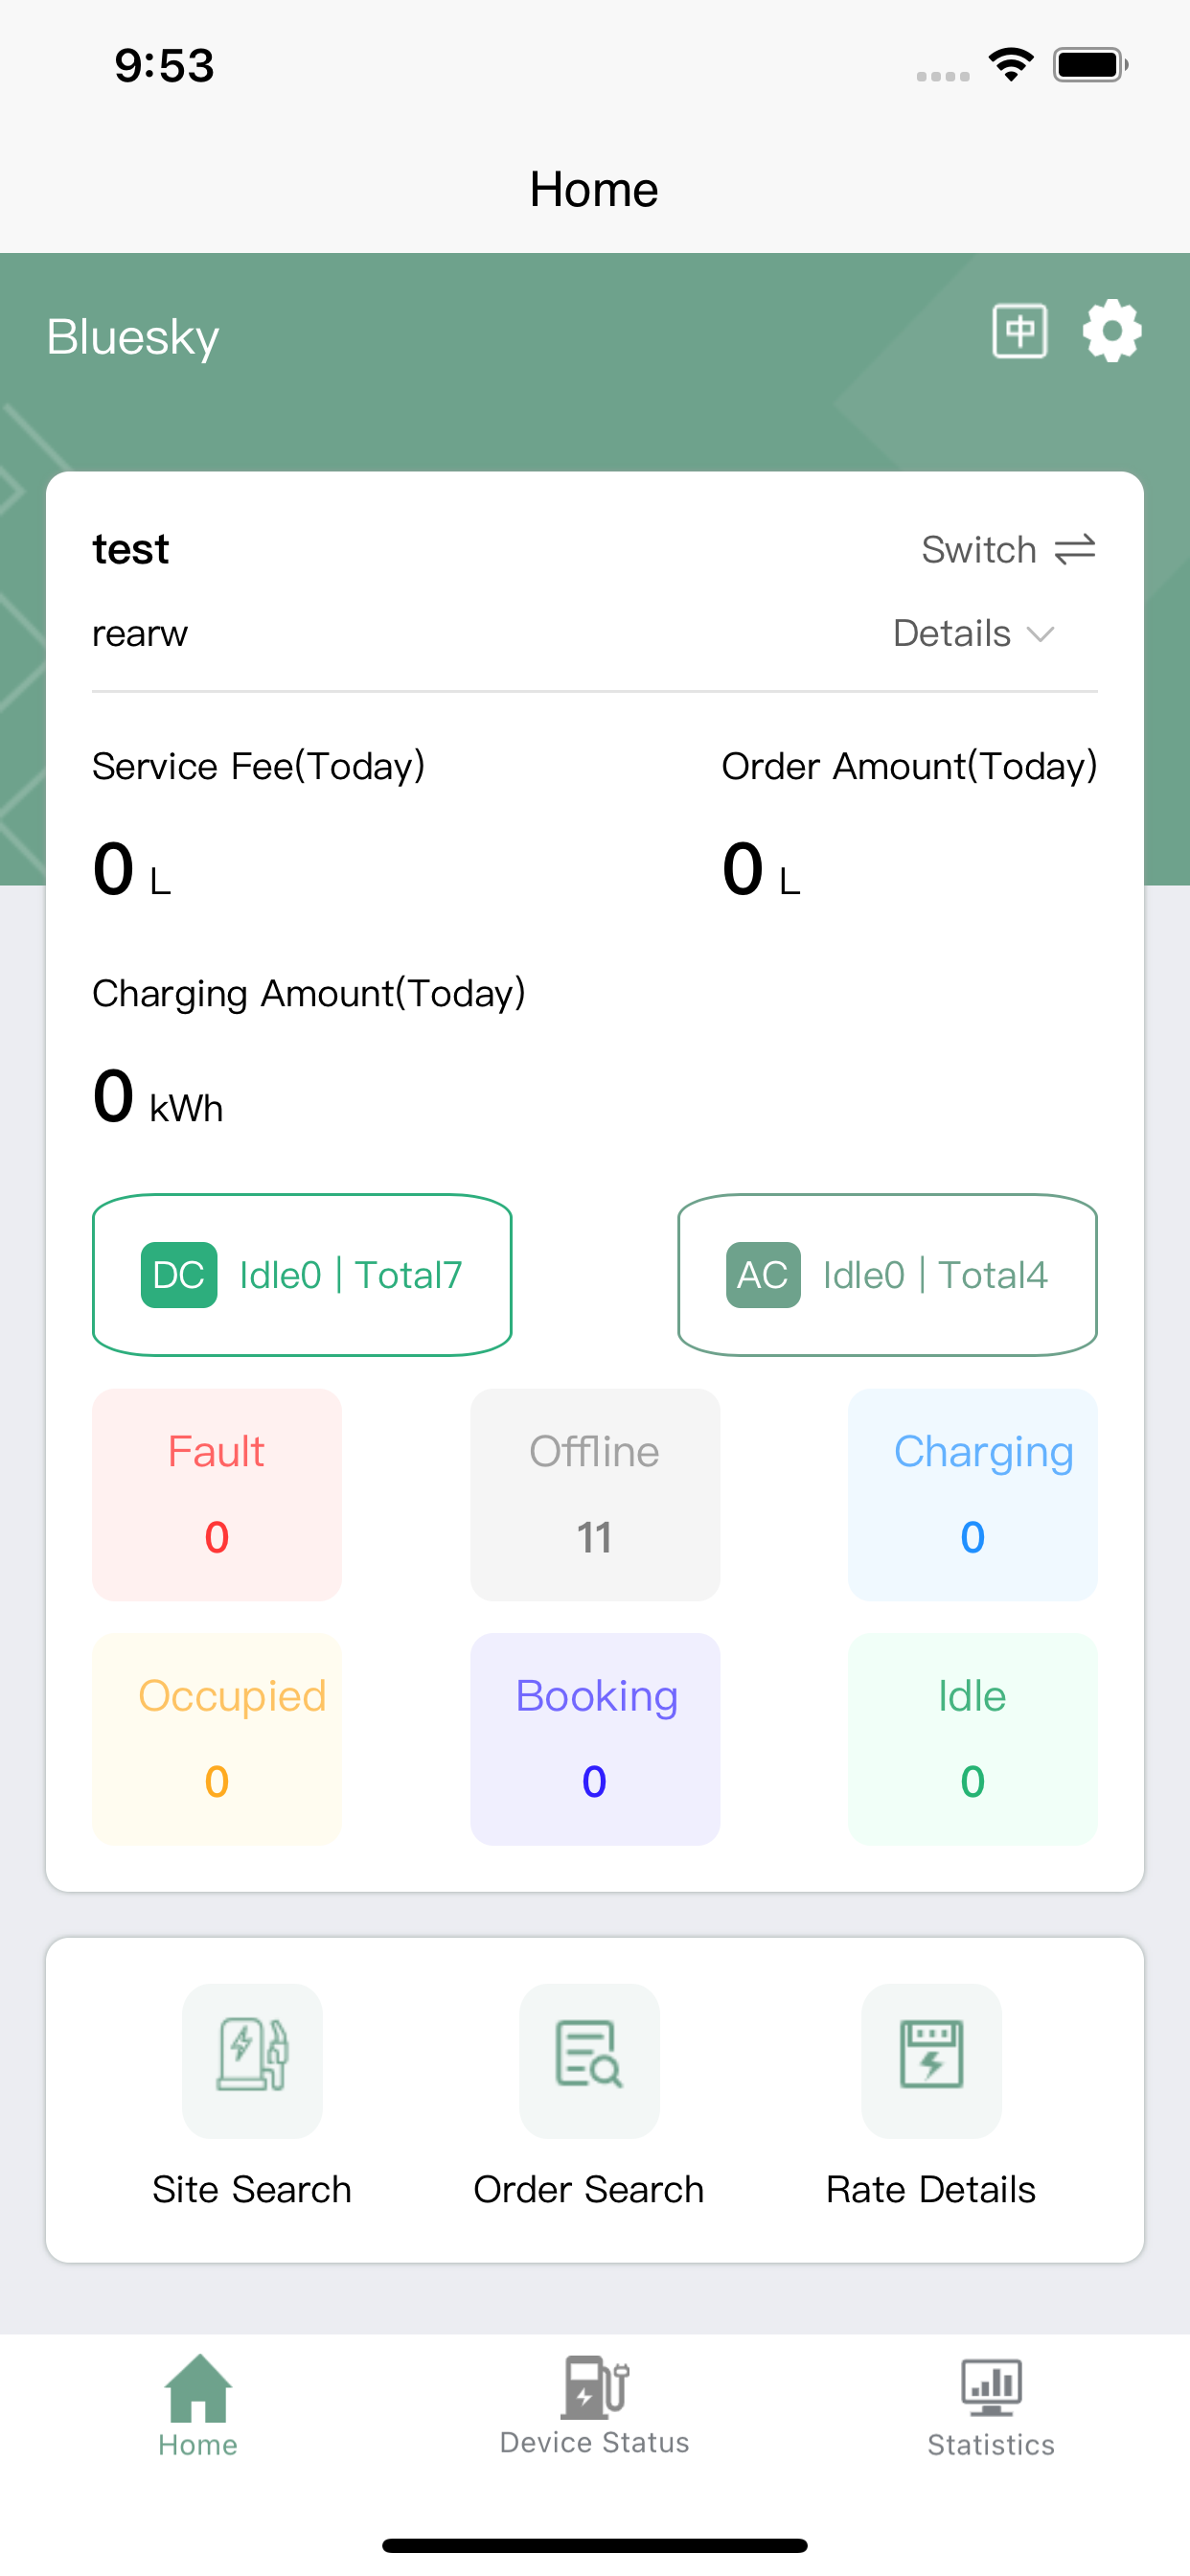Tap the Wi-Fi status icon
The width and height of the screenshot is (1190, 2576).
pyautogui.click(x=1011, y=65)
